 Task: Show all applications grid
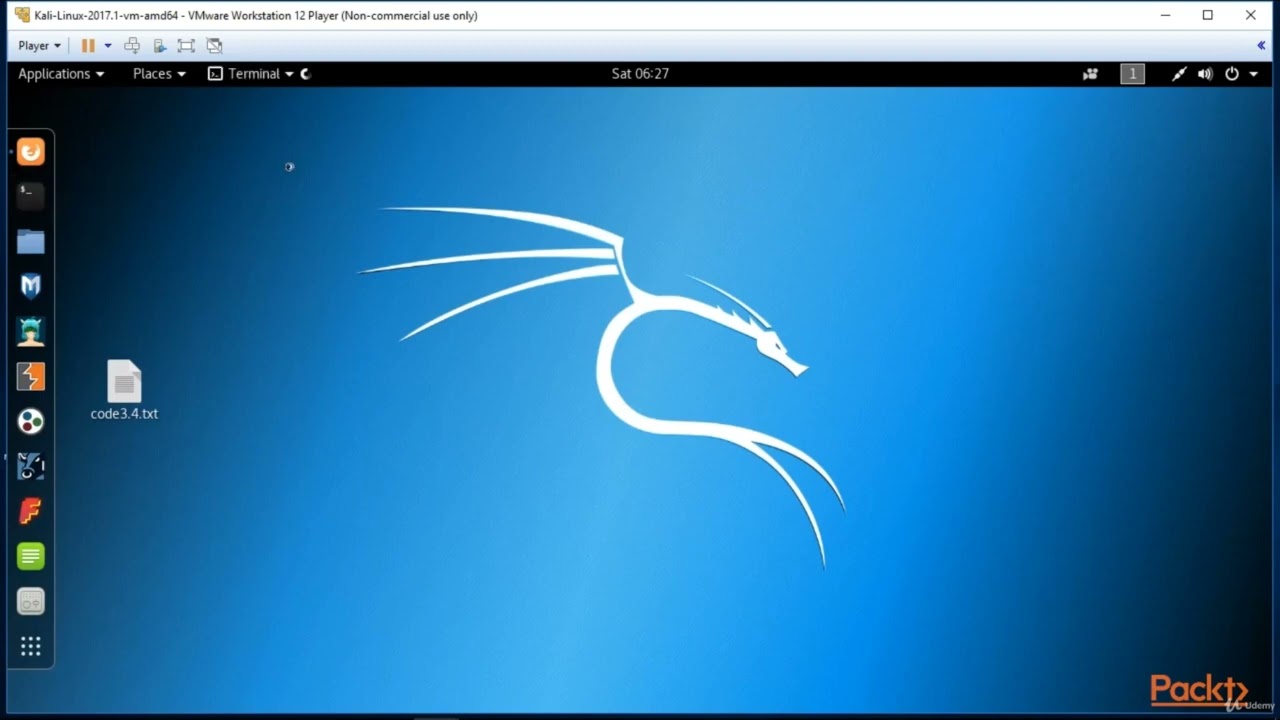click(31, 647)
